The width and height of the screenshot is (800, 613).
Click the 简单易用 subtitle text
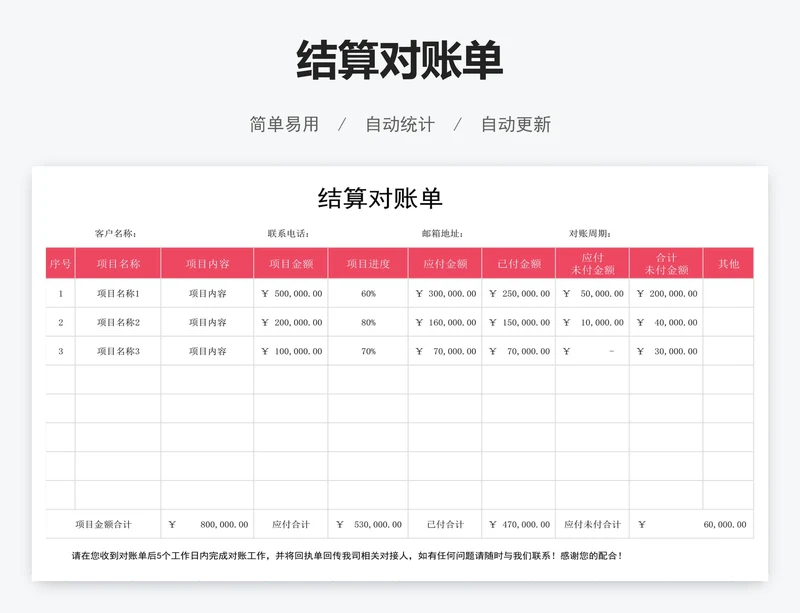coord(284,124)
